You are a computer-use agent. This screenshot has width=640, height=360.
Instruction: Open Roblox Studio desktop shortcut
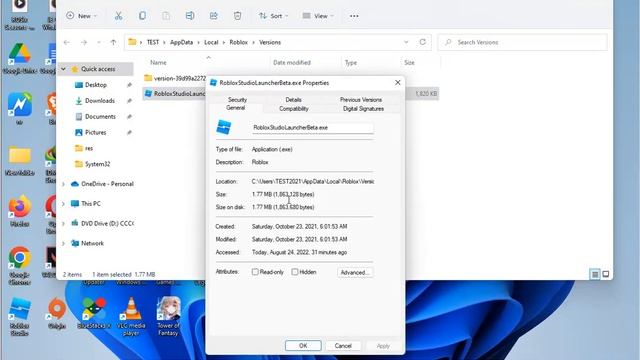click(x=19, y=316)
